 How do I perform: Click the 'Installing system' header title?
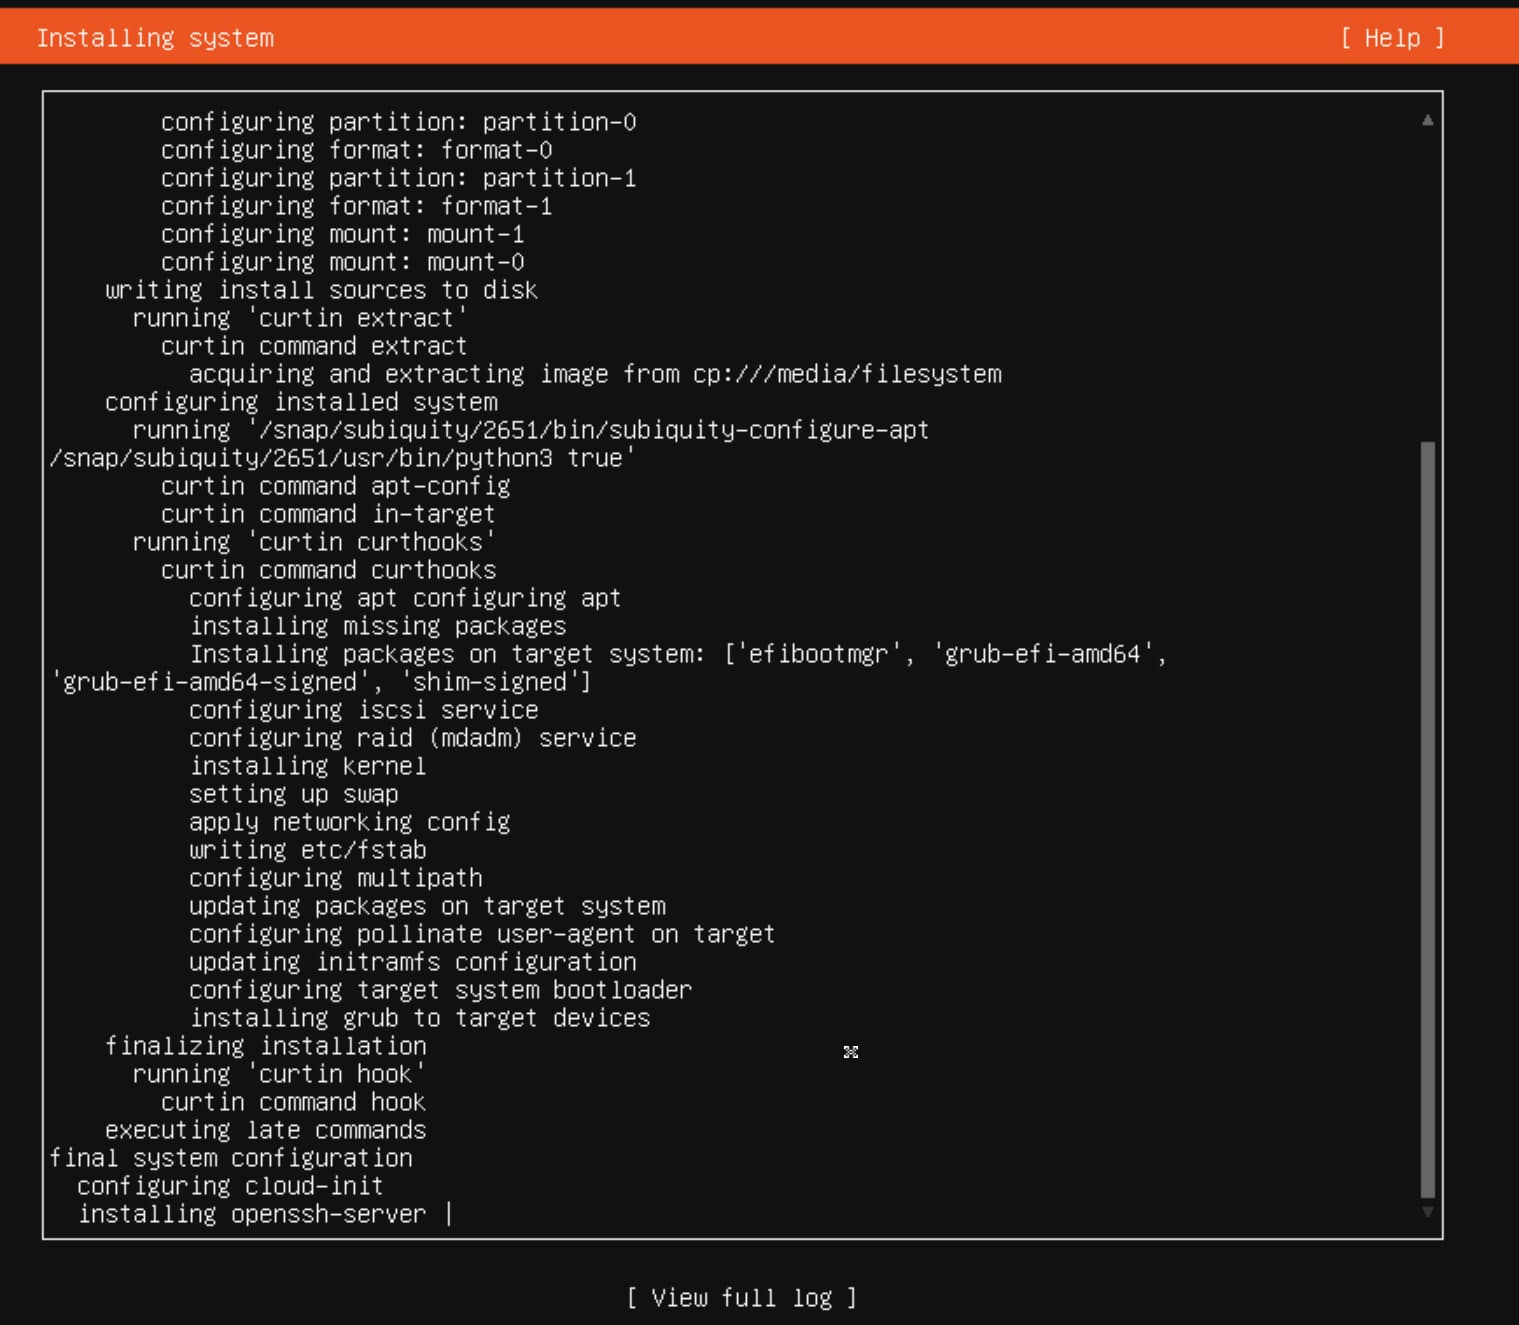click(x=155, y=38)
